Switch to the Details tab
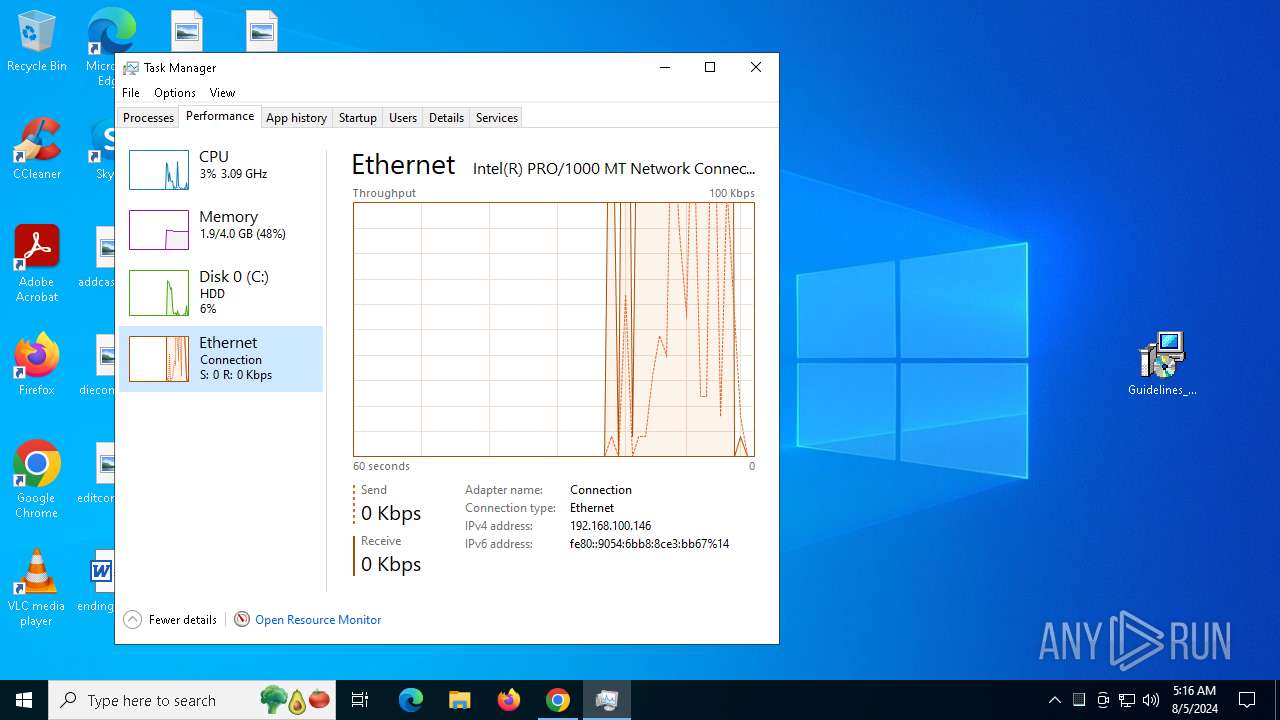Viewport: 1280px width, 720px height. (446, 118)
